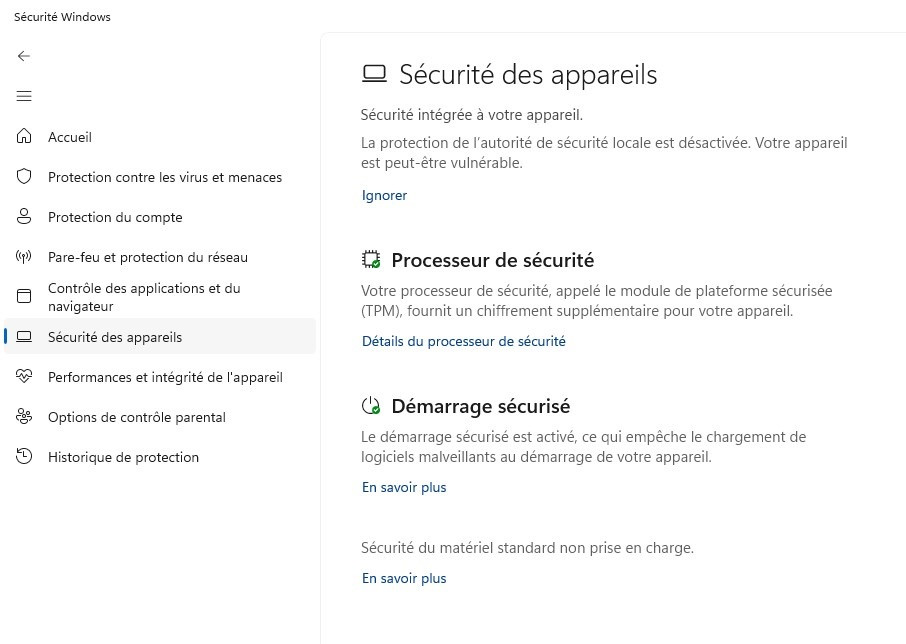
Task: Open Protection contre les virus et menaces
Action: click(165, 177)
